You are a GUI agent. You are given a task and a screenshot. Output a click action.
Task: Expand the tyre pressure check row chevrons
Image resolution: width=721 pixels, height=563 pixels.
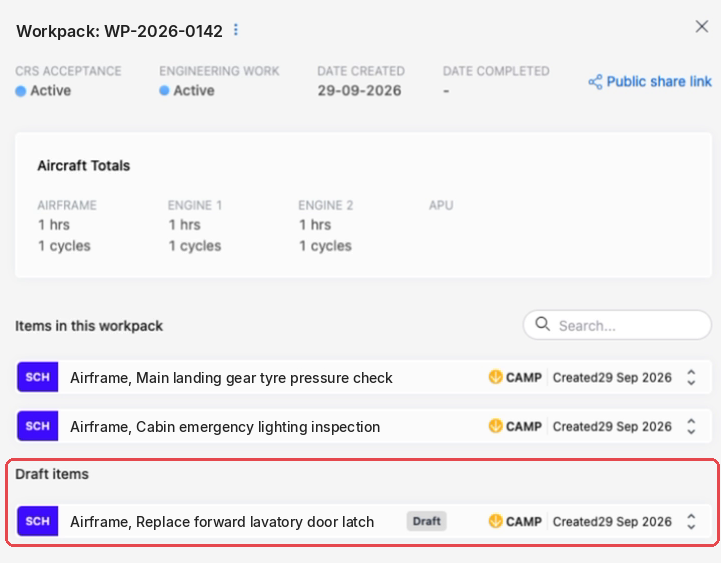point(691,377)
